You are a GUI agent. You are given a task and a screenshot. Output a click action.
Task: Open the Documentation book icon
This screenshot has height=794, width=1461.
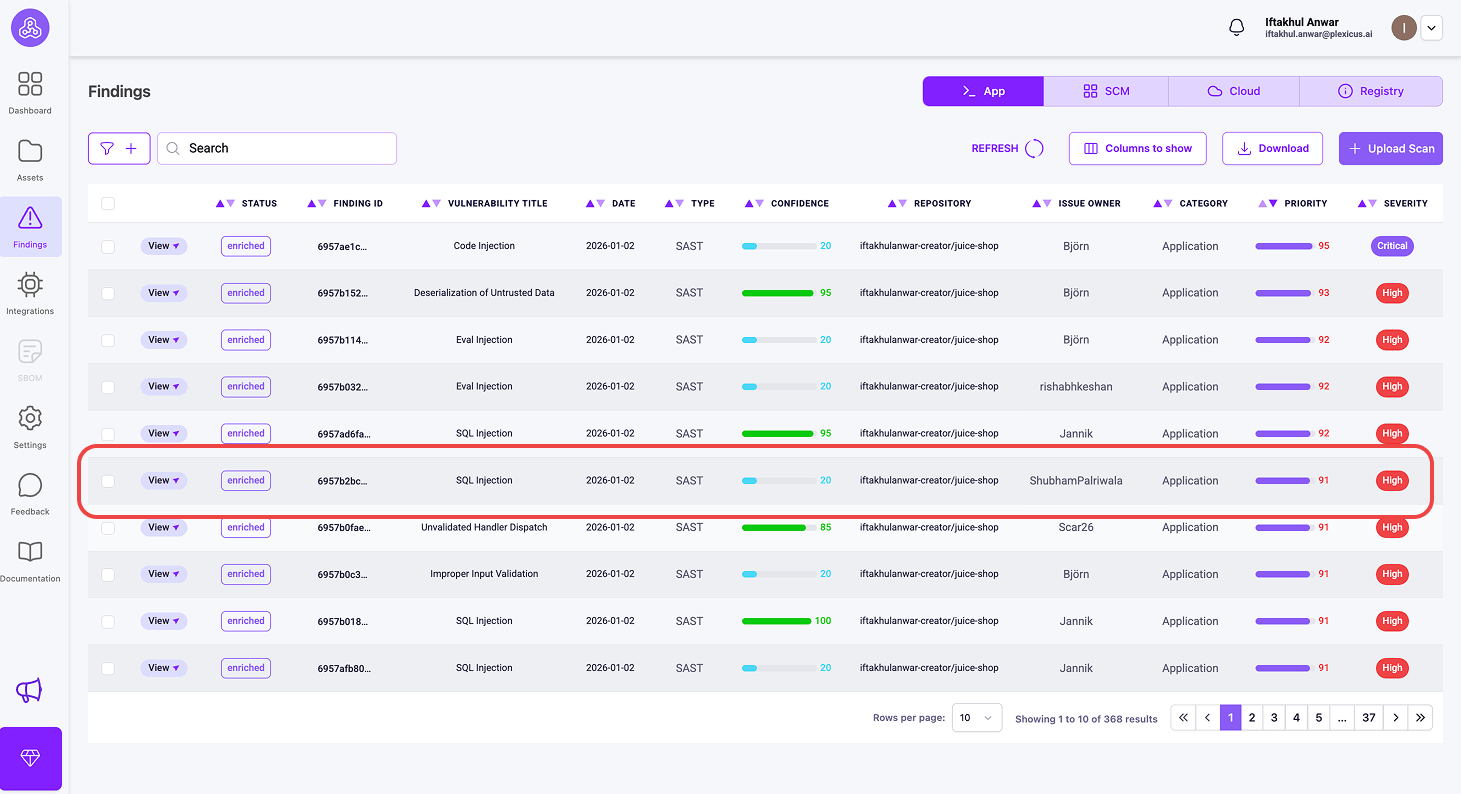click(x=30, y=552)
